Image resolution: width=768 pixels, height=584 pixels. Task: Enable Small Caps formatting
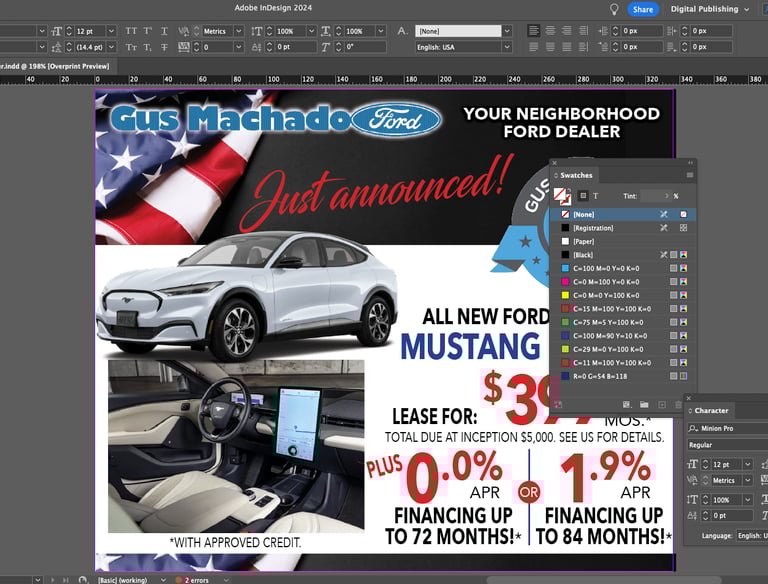(131, 47)
